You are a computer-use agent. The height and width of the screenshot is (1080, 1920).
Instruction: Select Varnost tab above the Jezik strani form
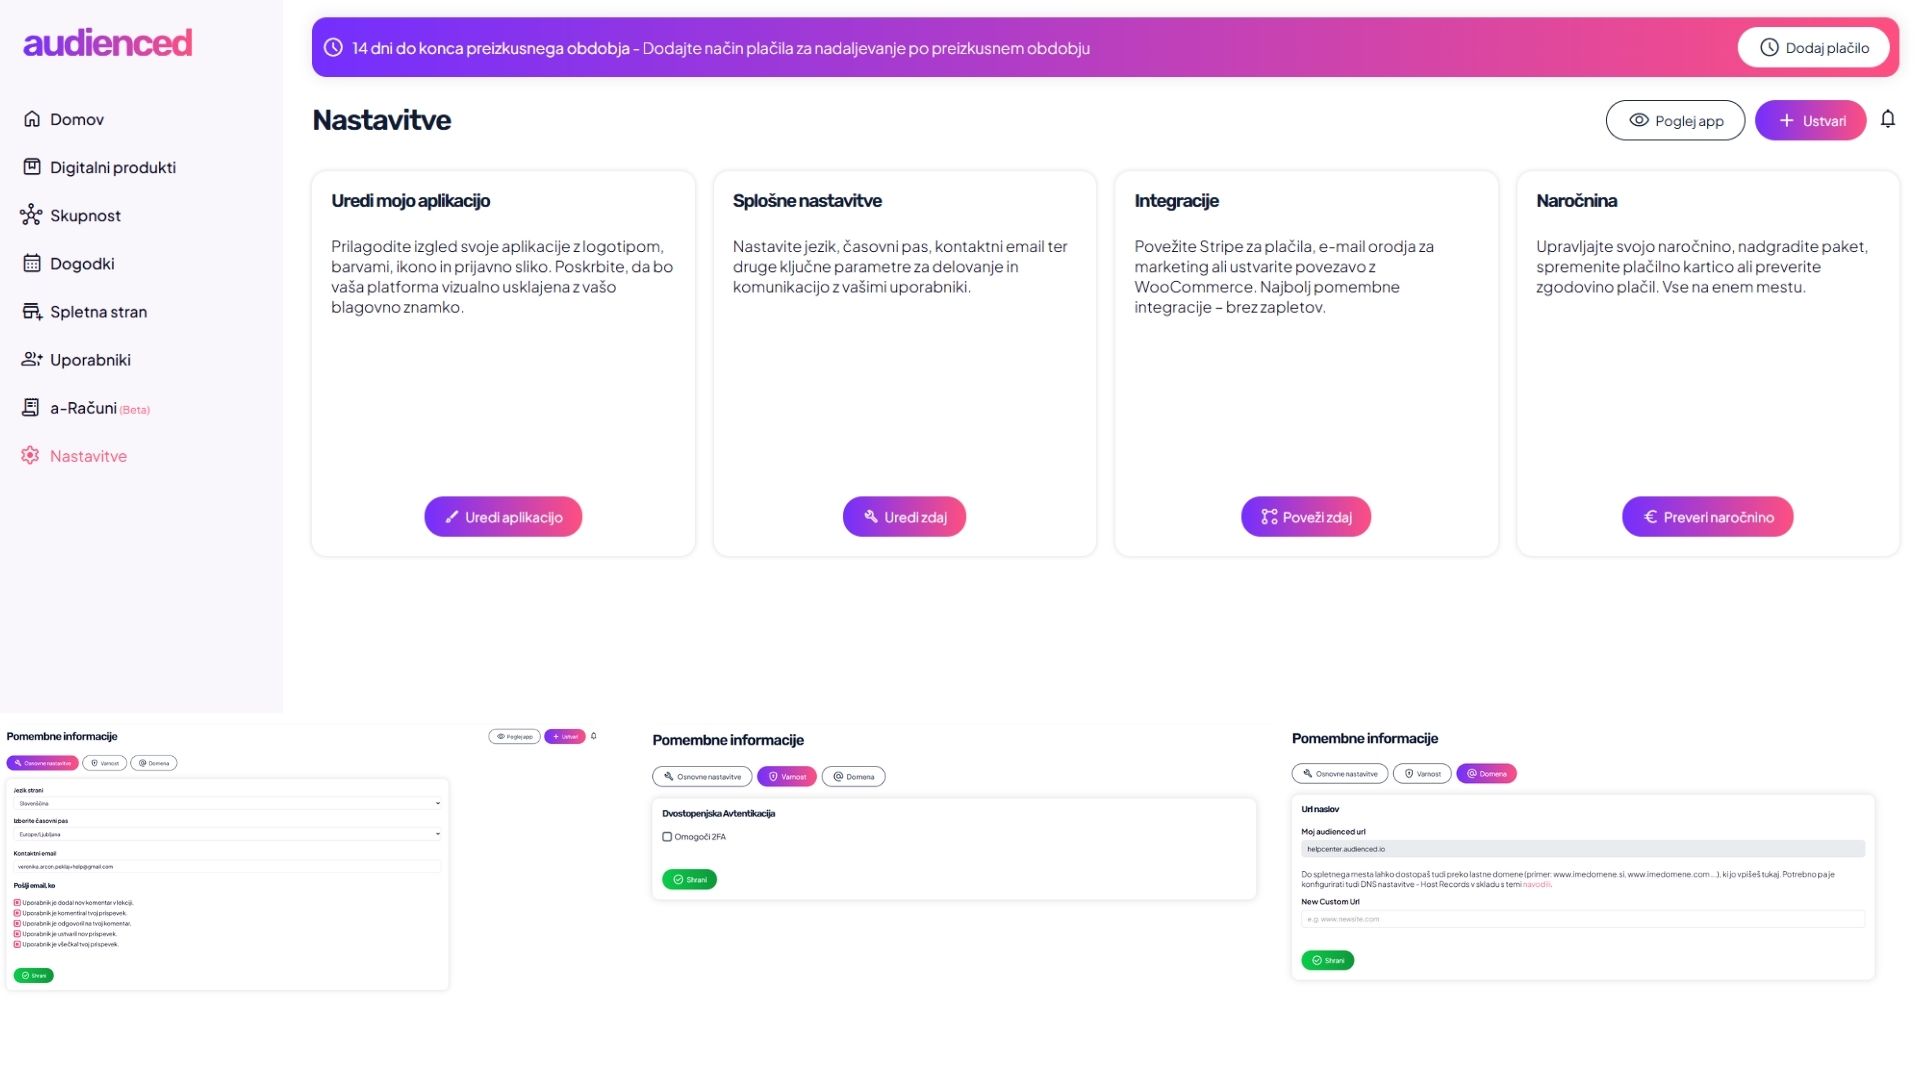pos(105,763)
